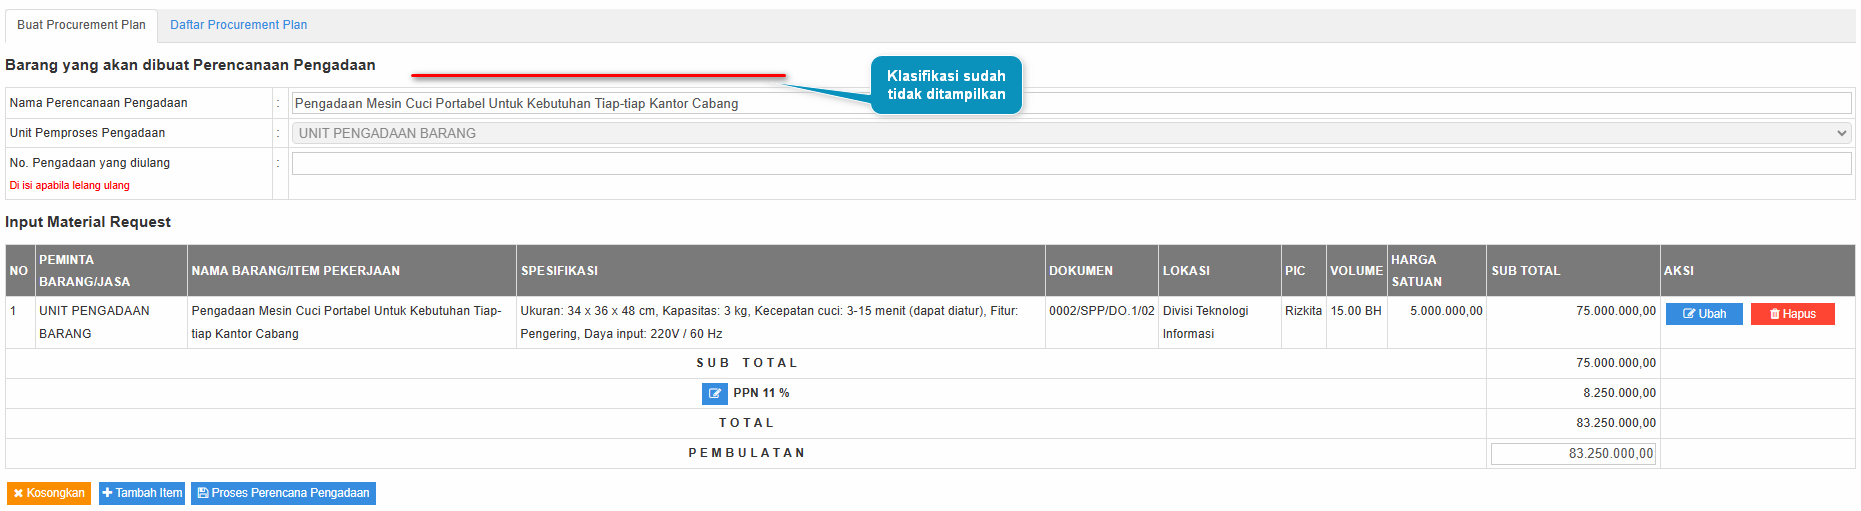Viewport: 1861px width, 511px height.
Task: Open the Unit Pemproses Pengadaan dropdown
Action: click(x=1071, y=133)
